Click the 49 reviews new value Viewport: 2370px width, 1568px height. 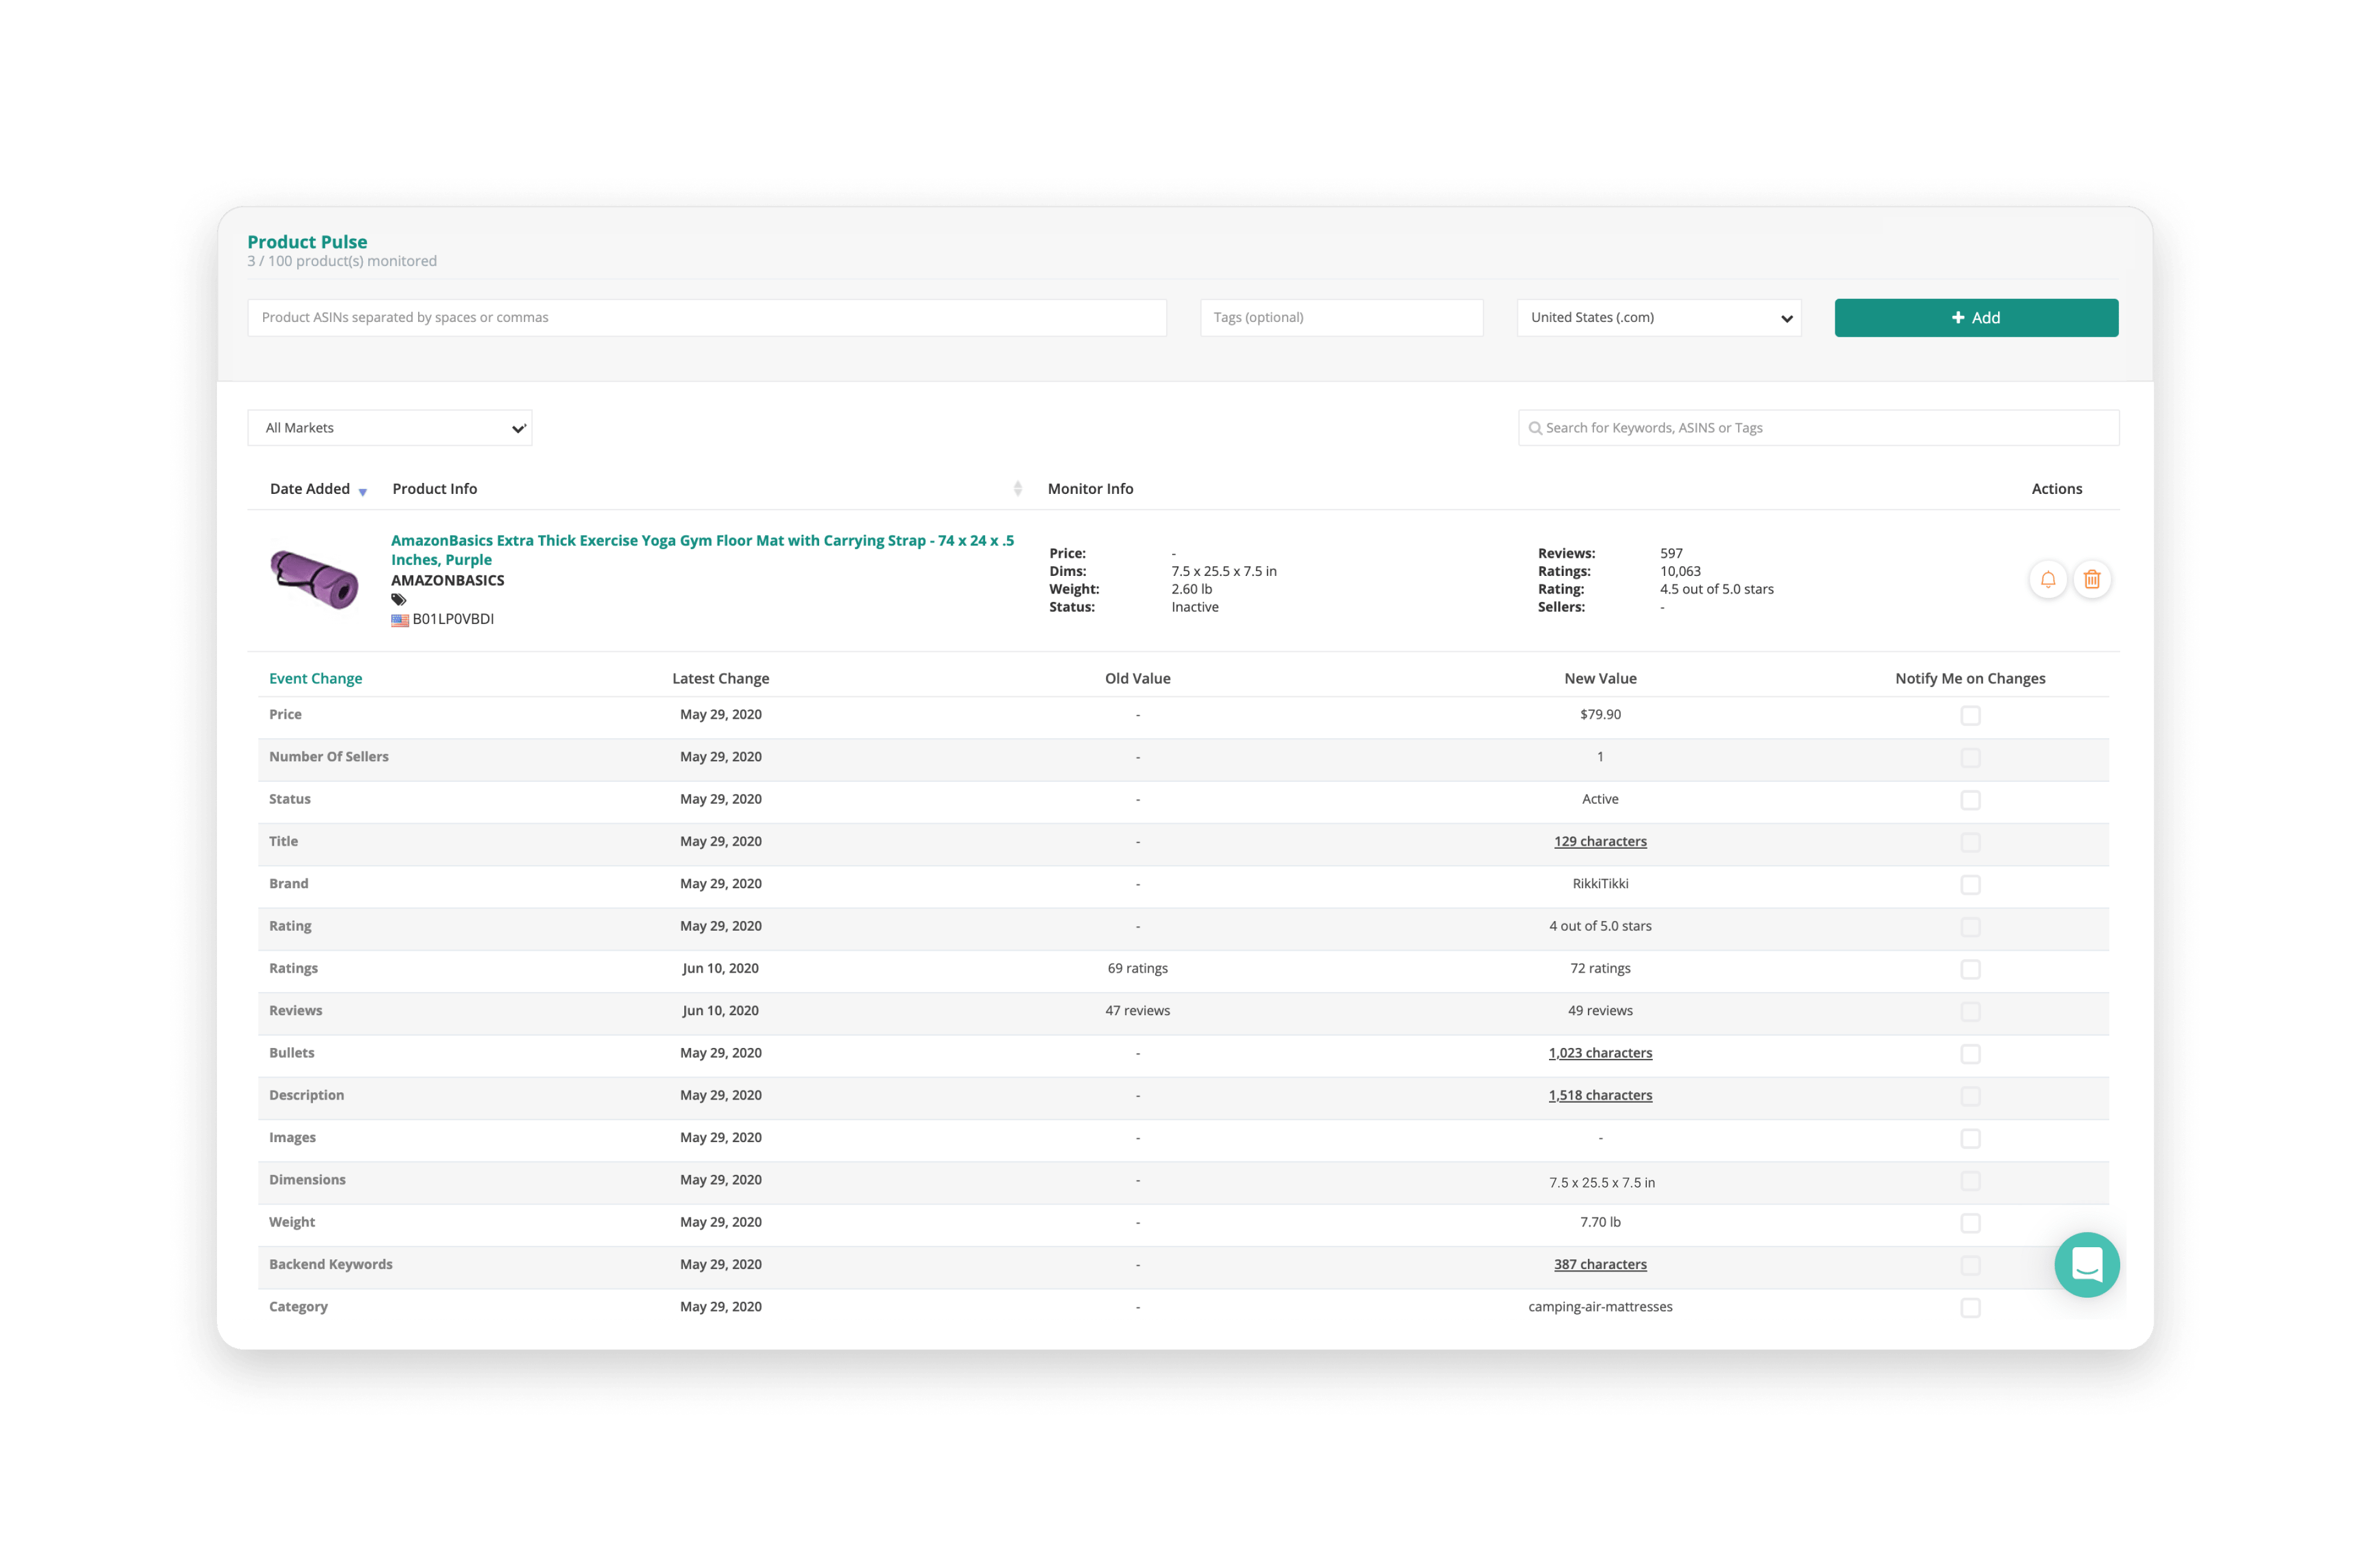coord(1599,1010)
